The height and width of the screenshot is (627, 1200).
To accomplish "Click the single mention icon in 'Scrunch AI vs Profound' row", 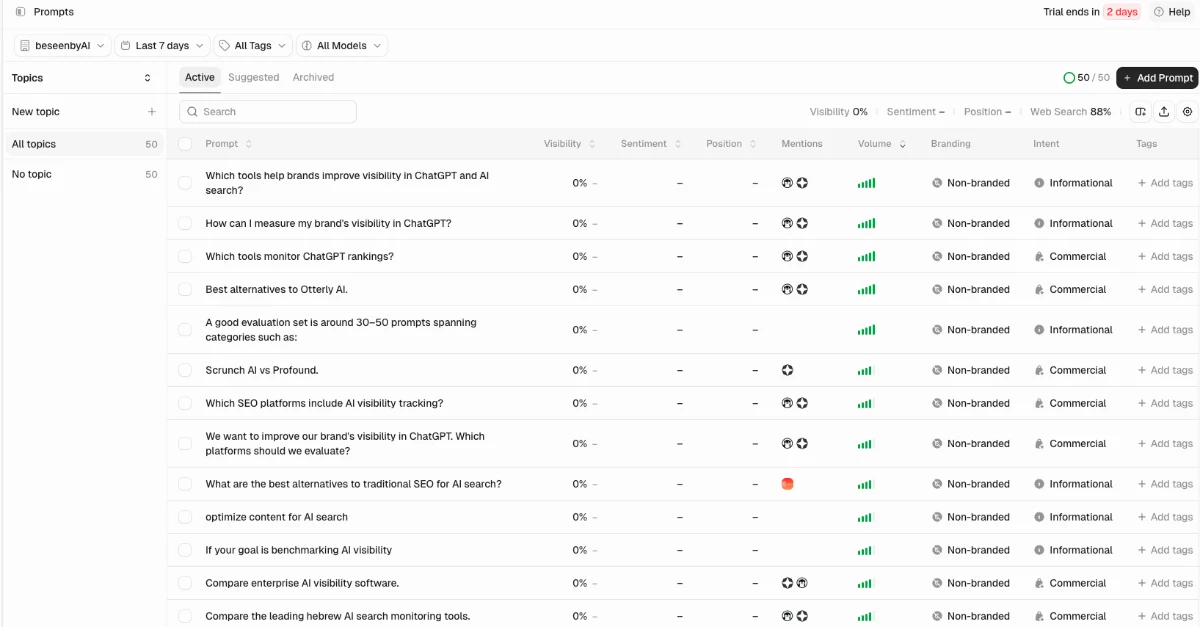I will pos(787,370).
